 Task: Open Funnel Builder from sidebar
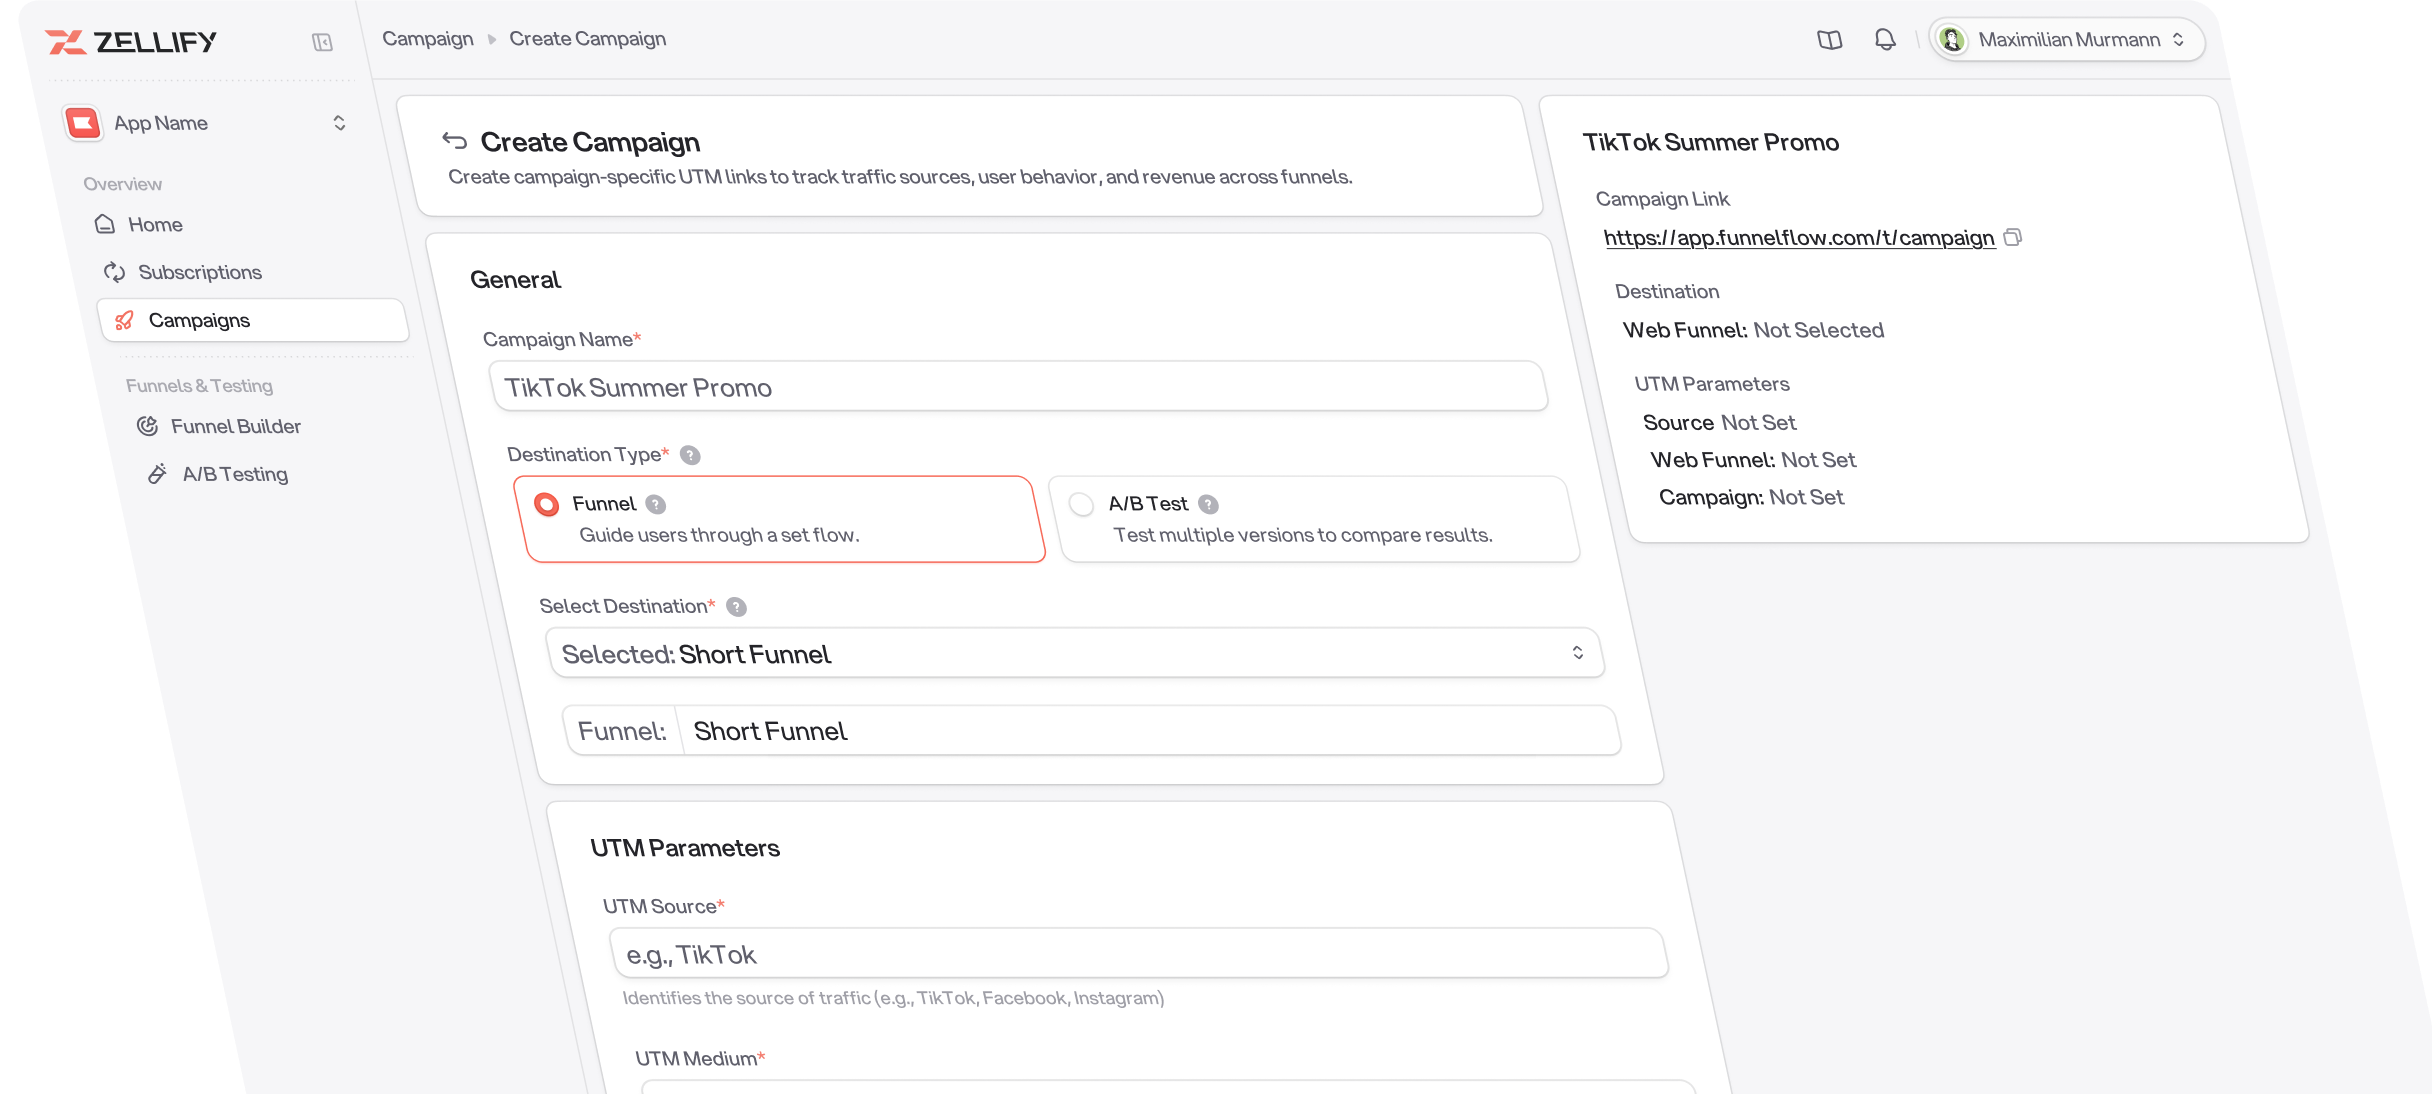click(235, 426)
